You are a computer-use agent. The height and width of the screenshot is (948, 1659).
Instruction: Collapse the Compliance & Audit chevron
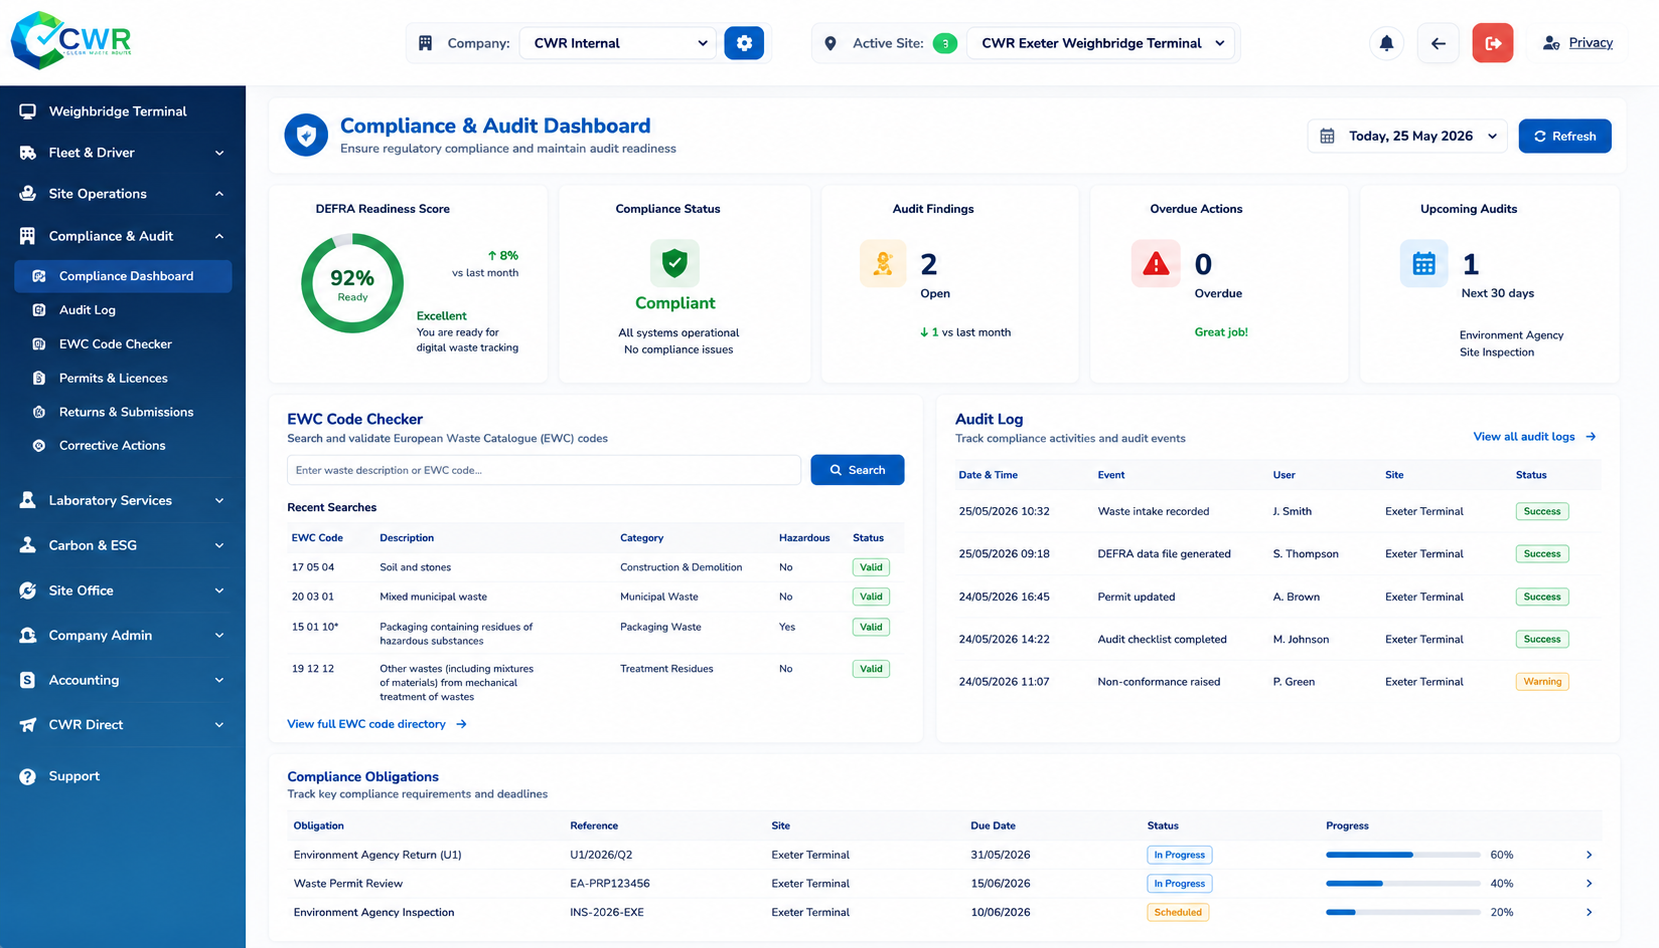click(x=219, y=236)
